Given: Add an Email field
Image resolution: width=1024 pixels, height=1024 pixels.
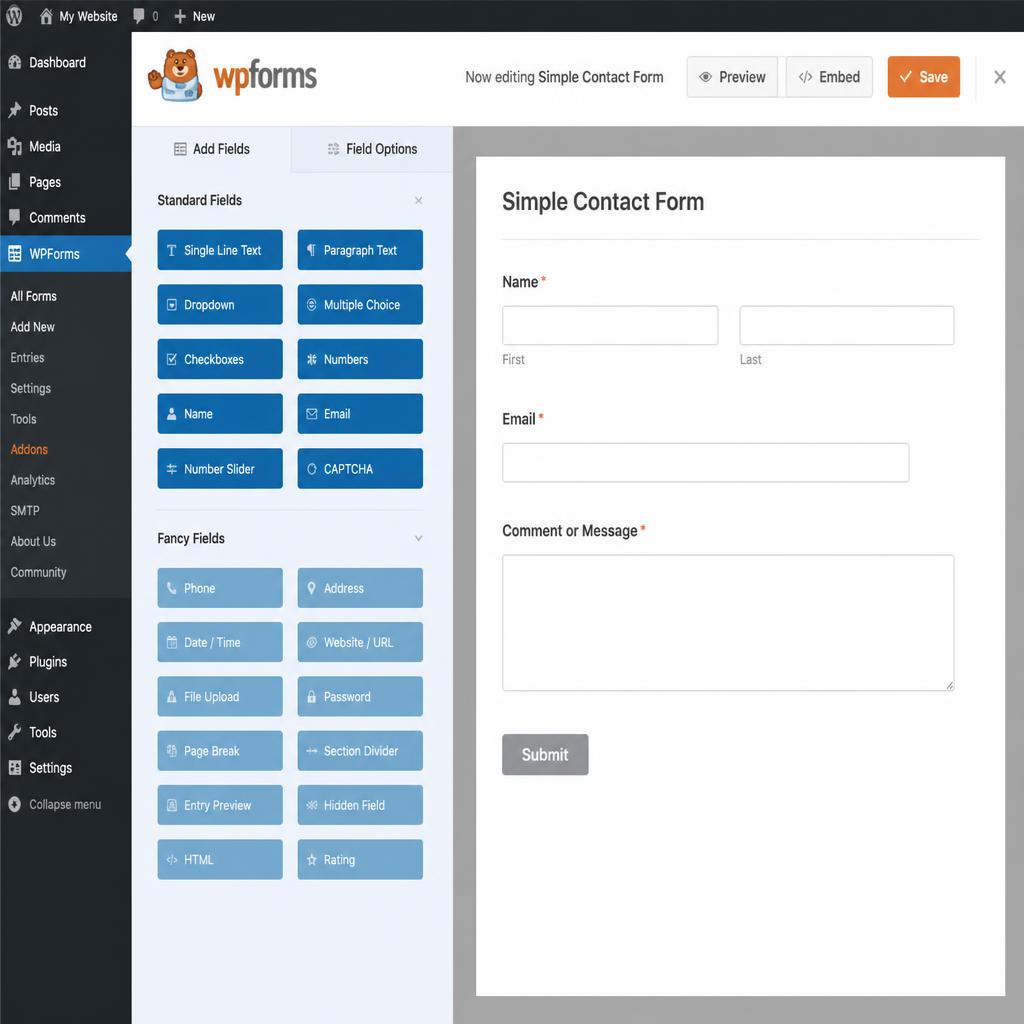Looking at the screenshot, I should pyautogui.click(x=360, y=413).
